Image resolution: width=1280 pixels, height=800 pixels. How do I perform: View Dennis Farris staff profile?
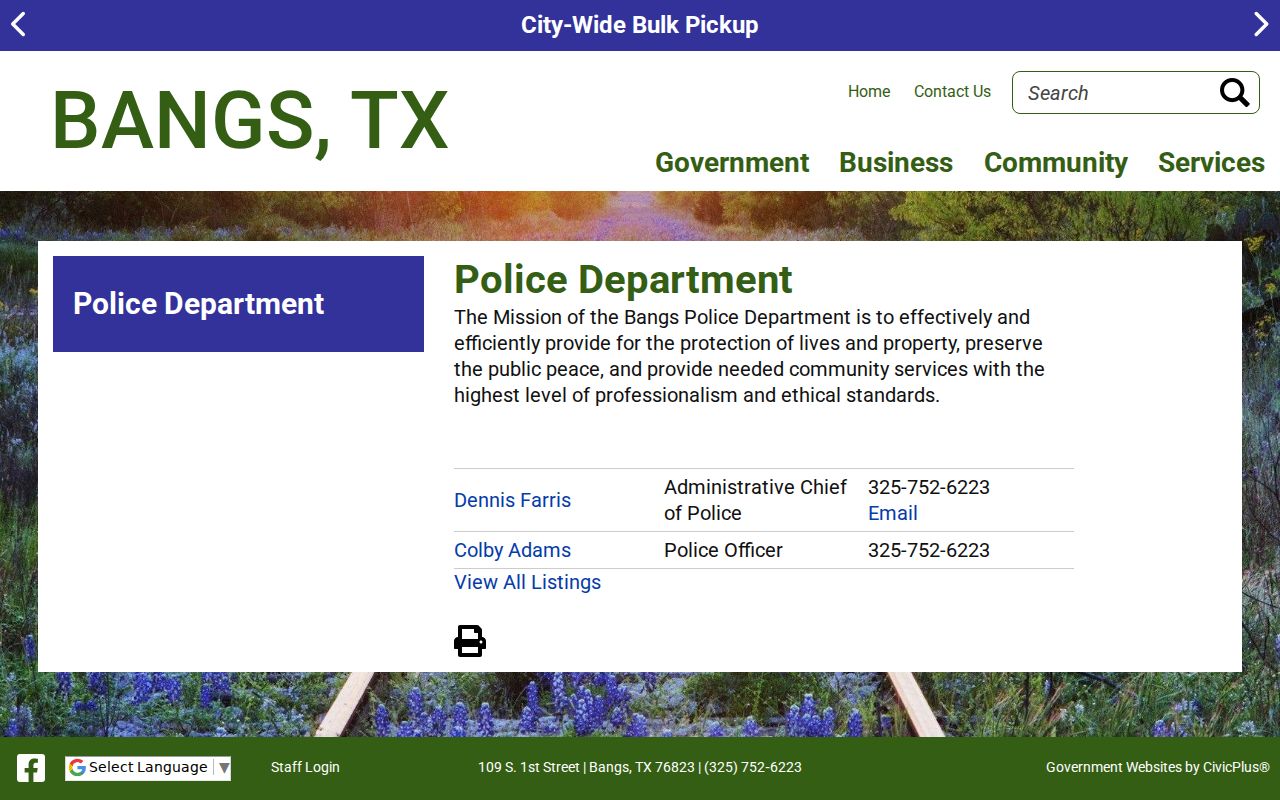click(x=512, y=500)
